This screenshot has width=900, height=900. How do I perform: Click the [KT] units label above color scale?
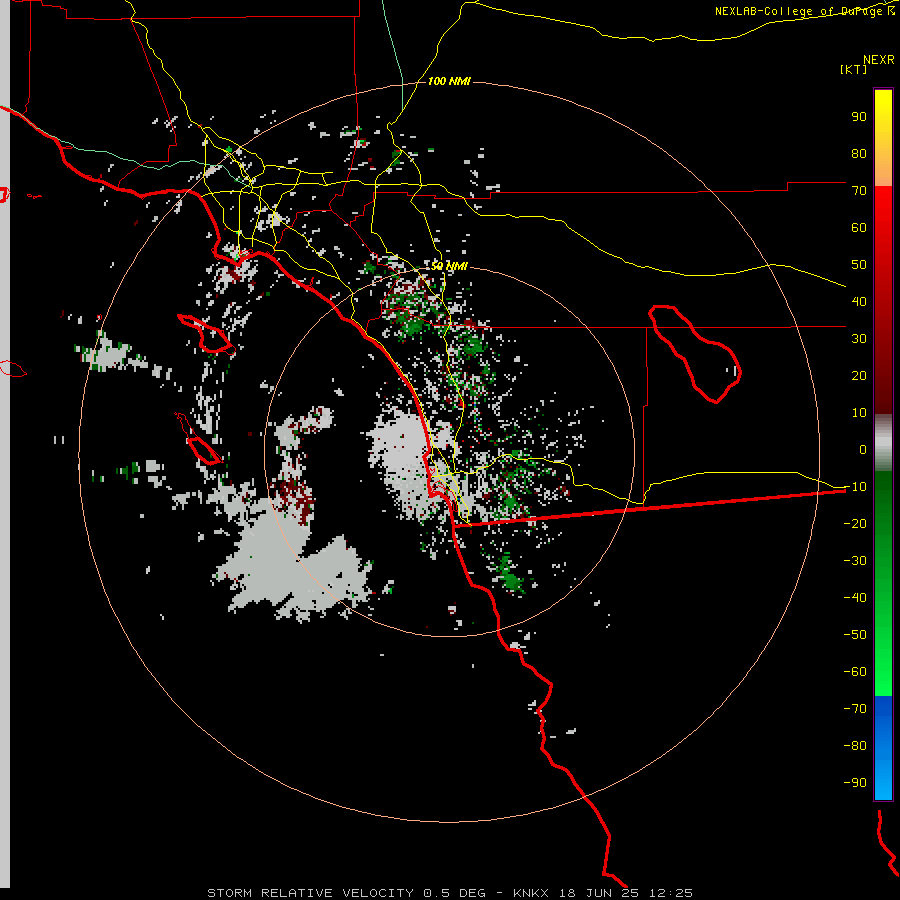point(854,69)
